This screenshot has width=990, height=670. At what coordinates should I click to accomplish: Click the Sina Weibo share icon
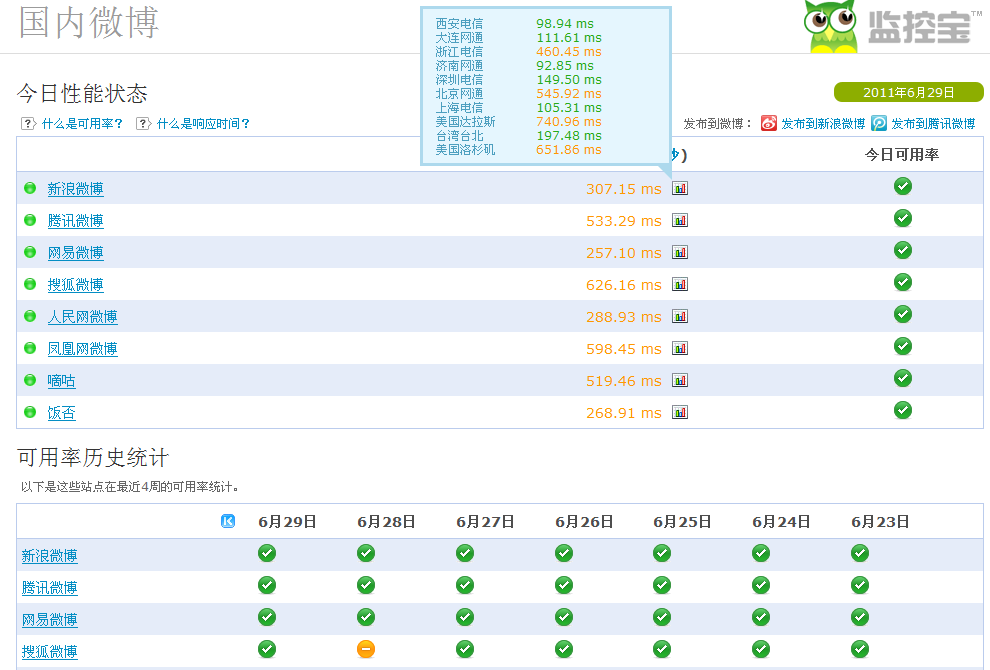pos(768,124)
